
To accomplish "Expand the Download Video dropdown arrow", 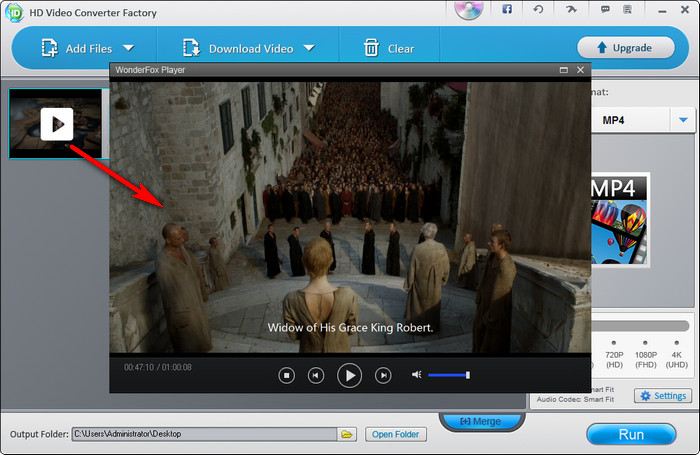I will [309, 48].
